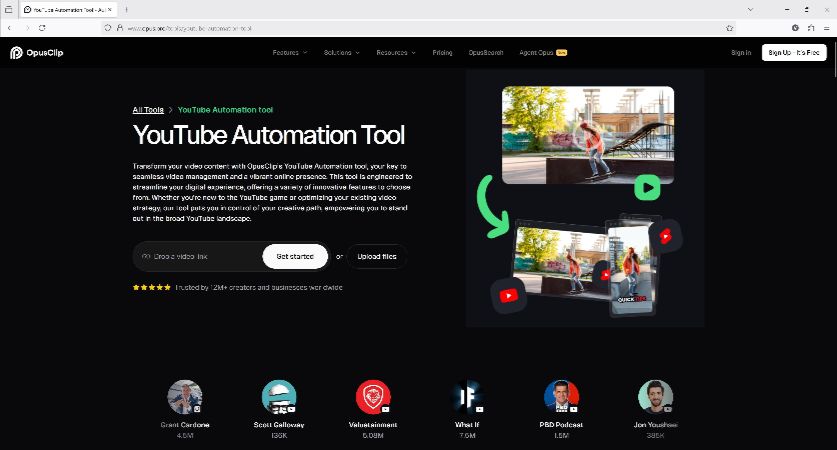Go back using the browser back arrow
This screenshot has width=837, height=450.
9,28
